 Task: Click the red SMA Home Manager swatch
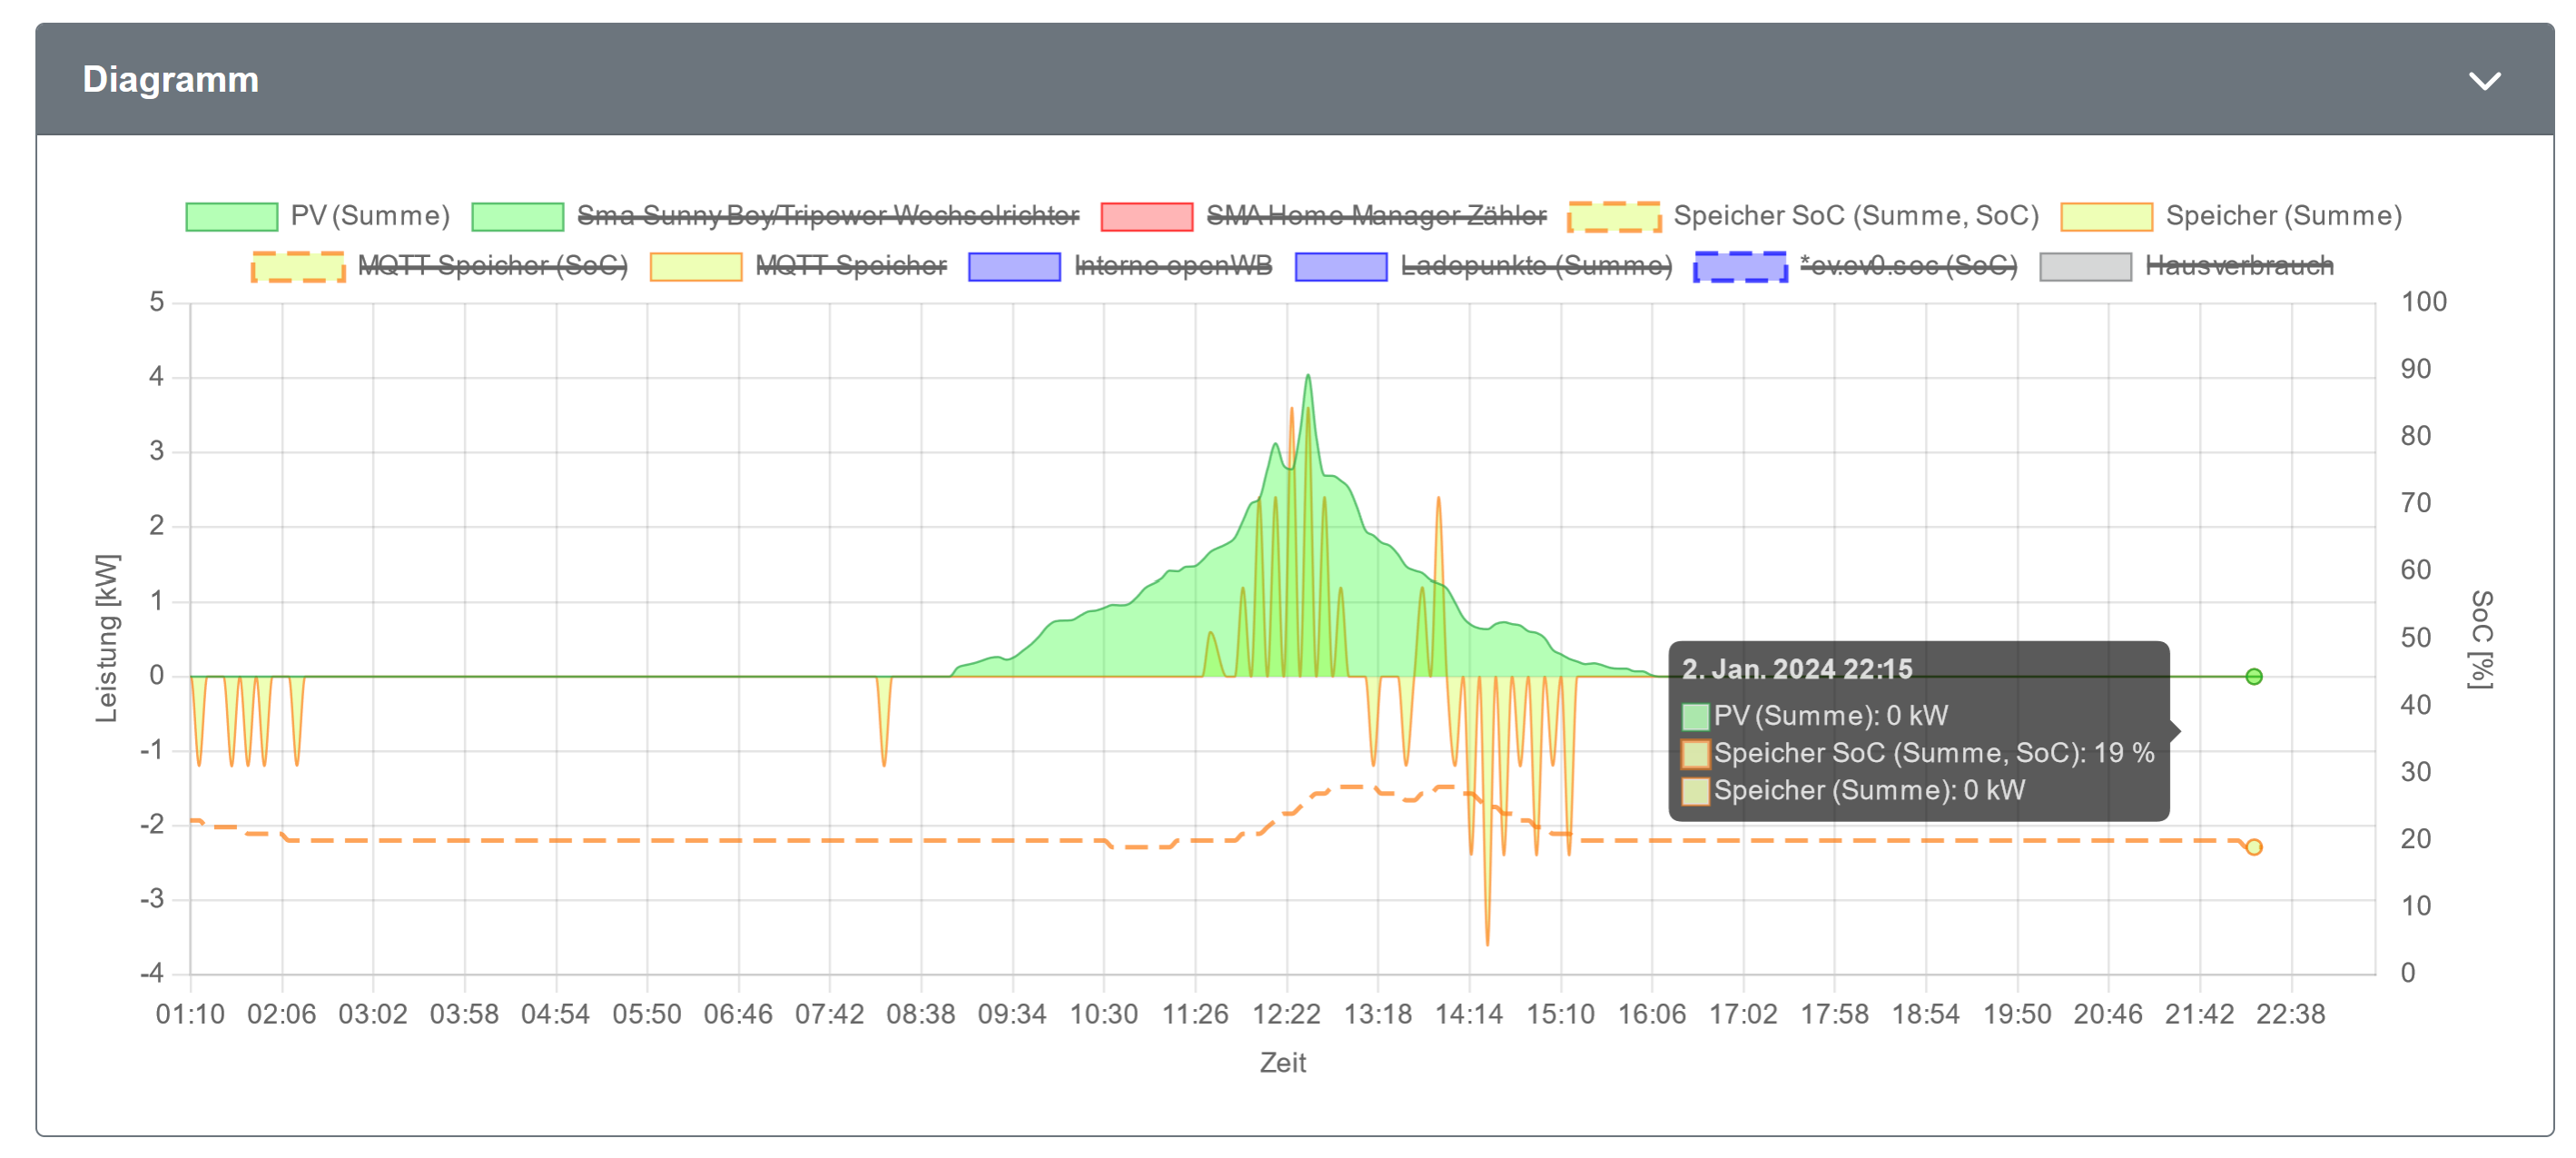click(1146, 216)
